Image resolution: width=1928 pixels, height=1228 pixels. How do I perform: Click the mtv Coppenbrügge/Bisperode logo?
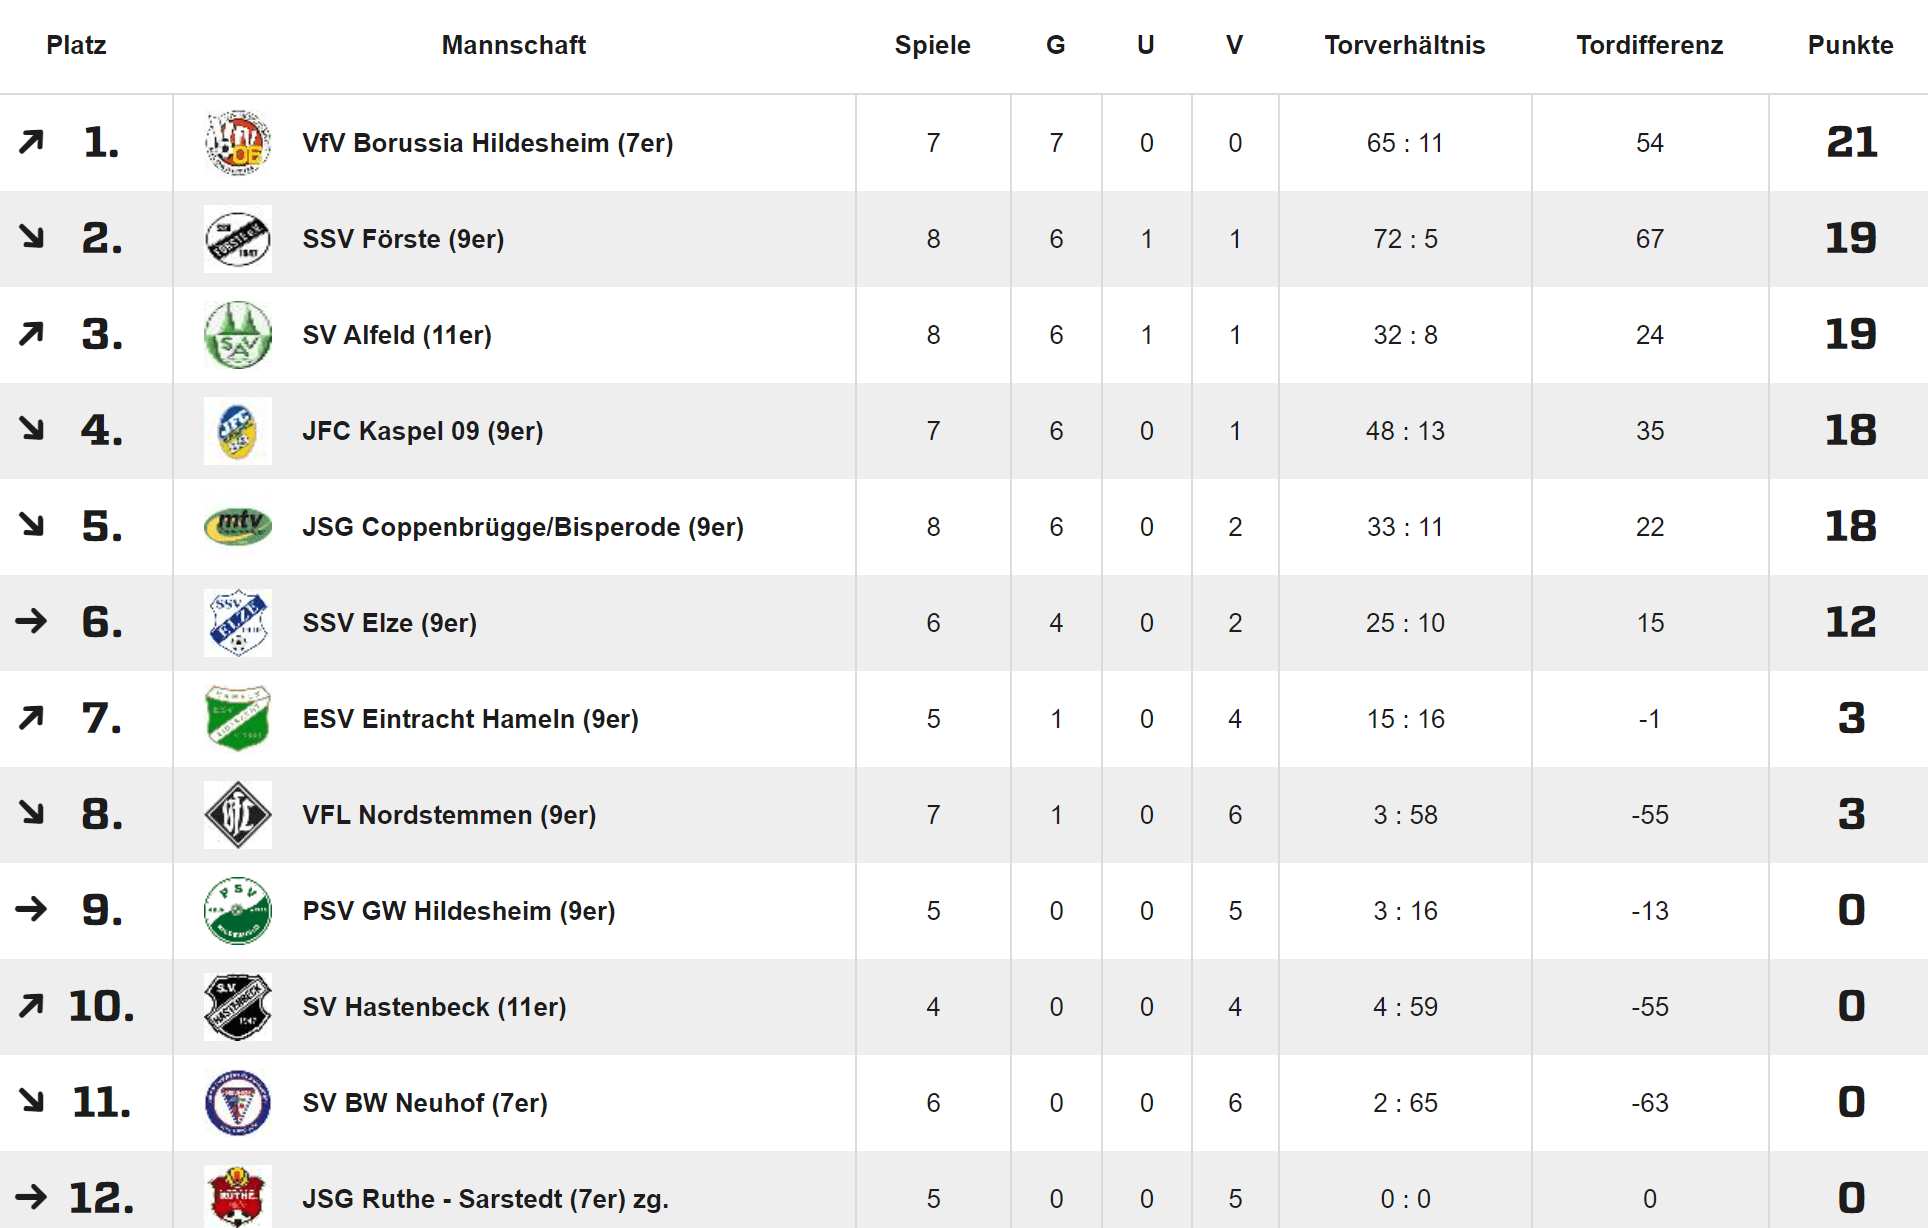(x=238, y=527)
